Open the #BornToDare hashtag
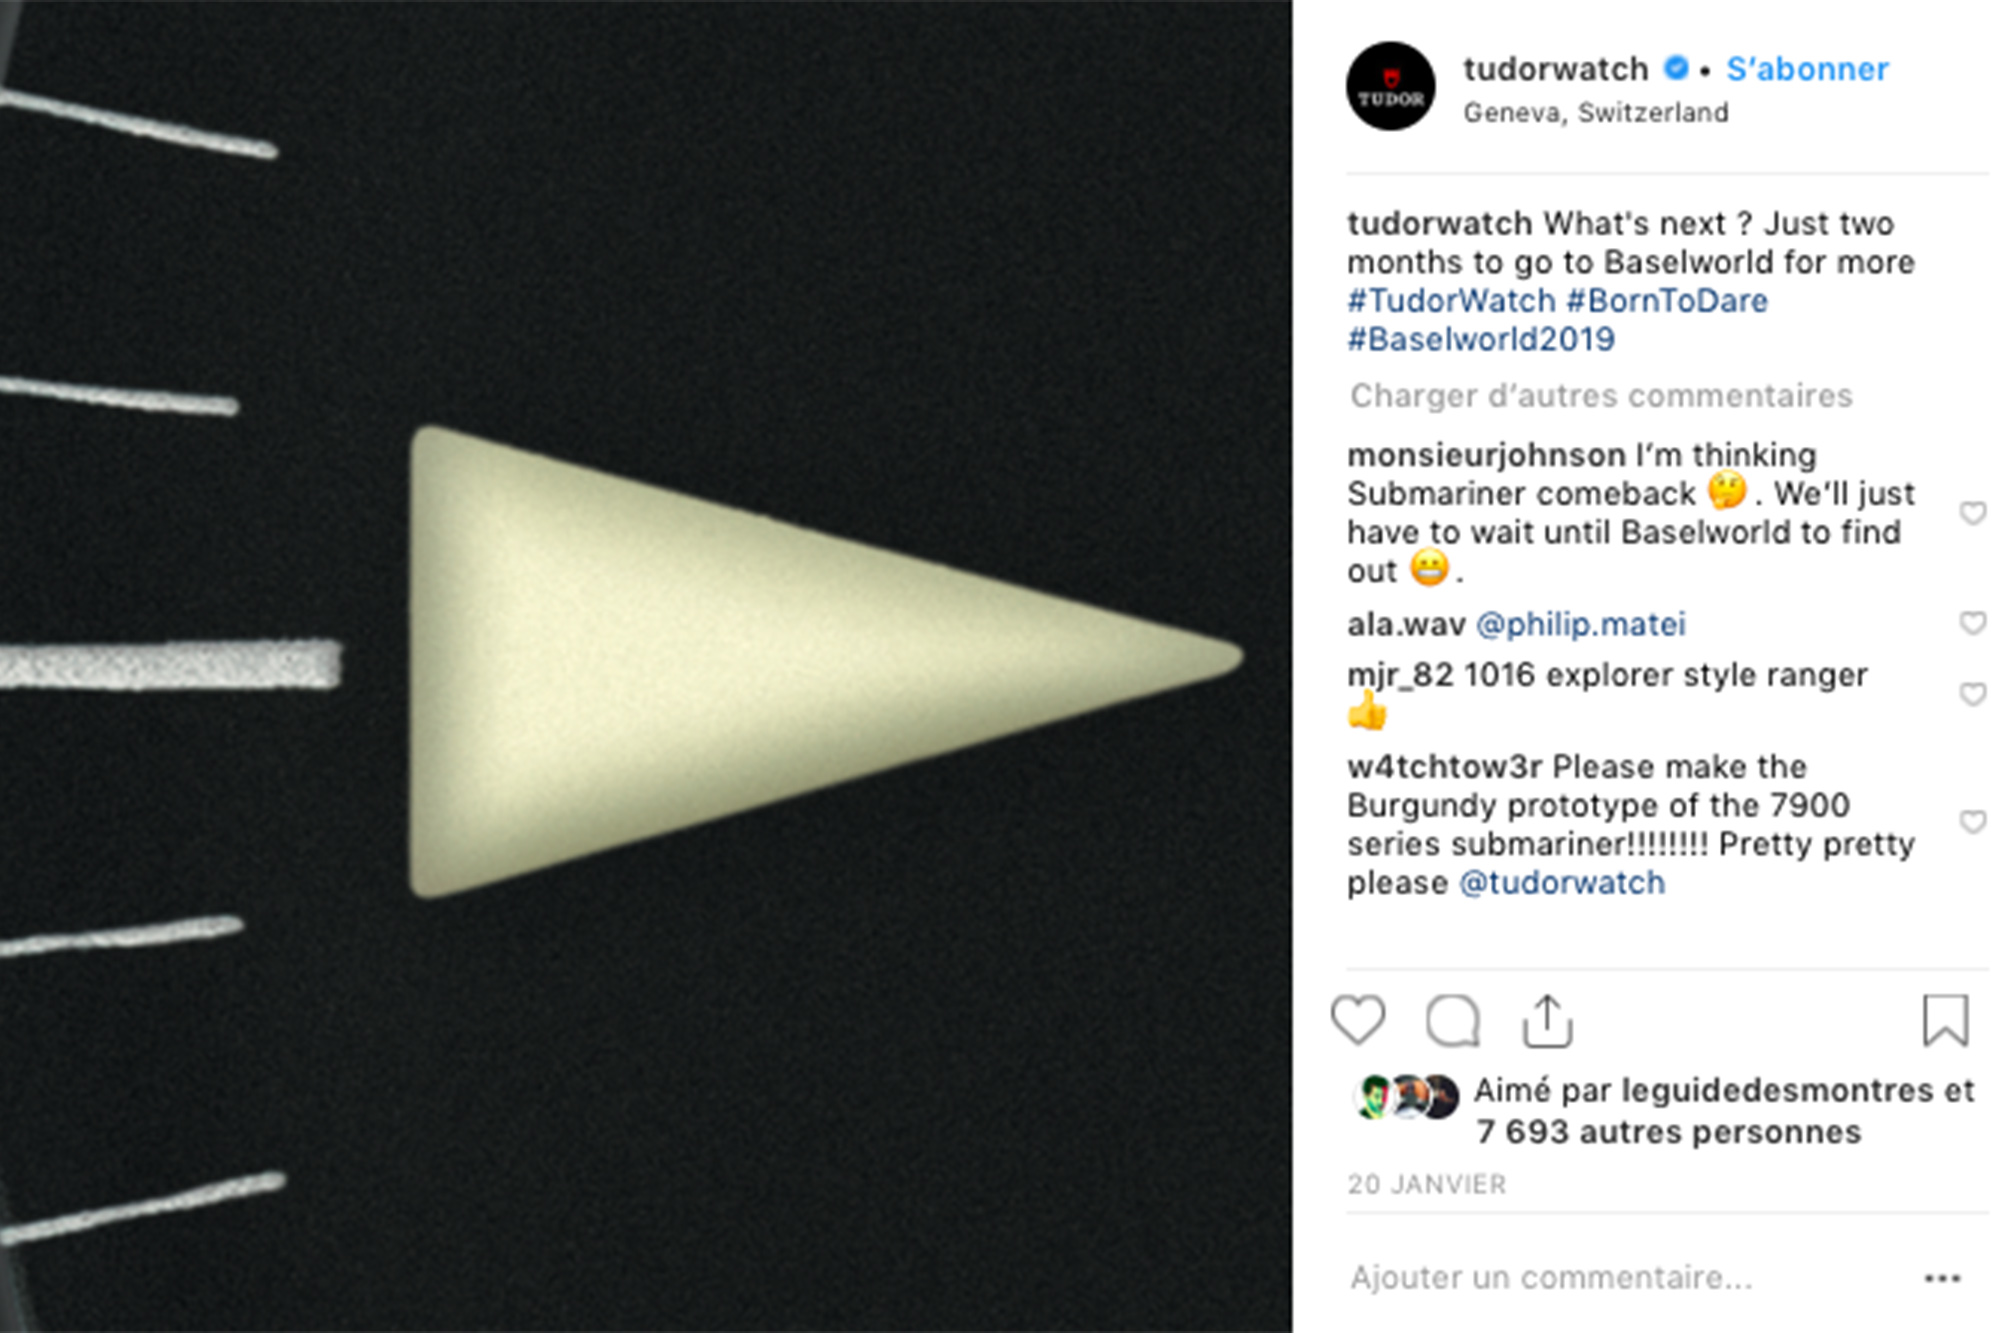The height and width of the screenshot is (1333, 2000). point(1667,300)
